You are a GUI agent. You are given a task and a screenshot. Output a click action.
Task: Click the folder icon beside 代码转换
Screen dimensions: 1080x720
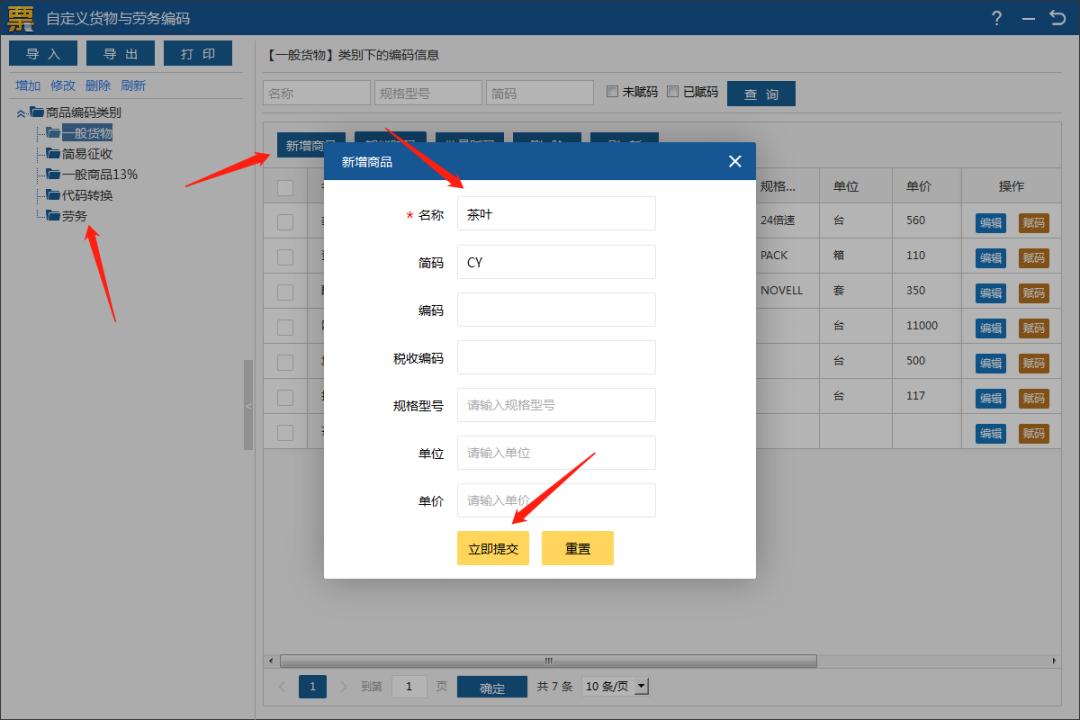pos(55,195)
